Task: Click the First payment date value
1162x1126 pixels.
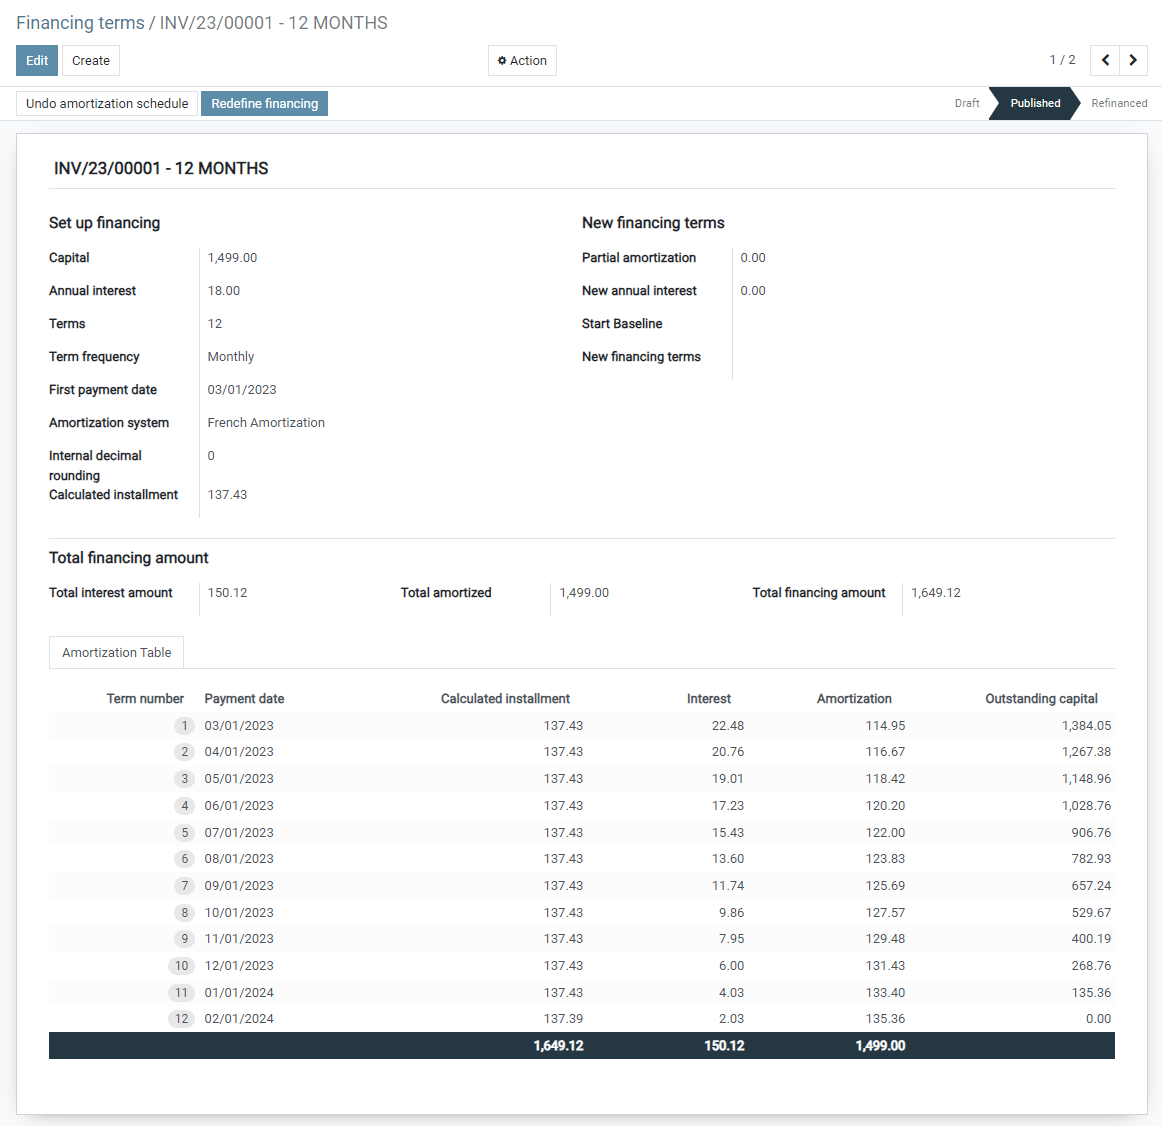Action: click(239, 389)
